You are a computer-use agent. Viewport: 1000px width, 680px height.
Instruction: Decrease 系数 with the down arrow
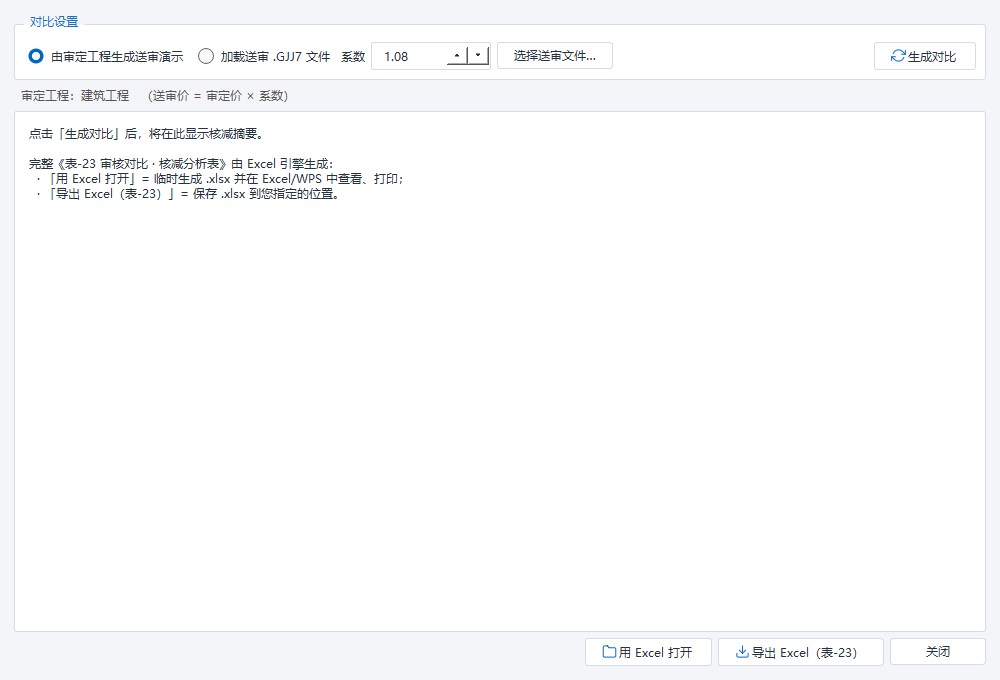[478, 56]
